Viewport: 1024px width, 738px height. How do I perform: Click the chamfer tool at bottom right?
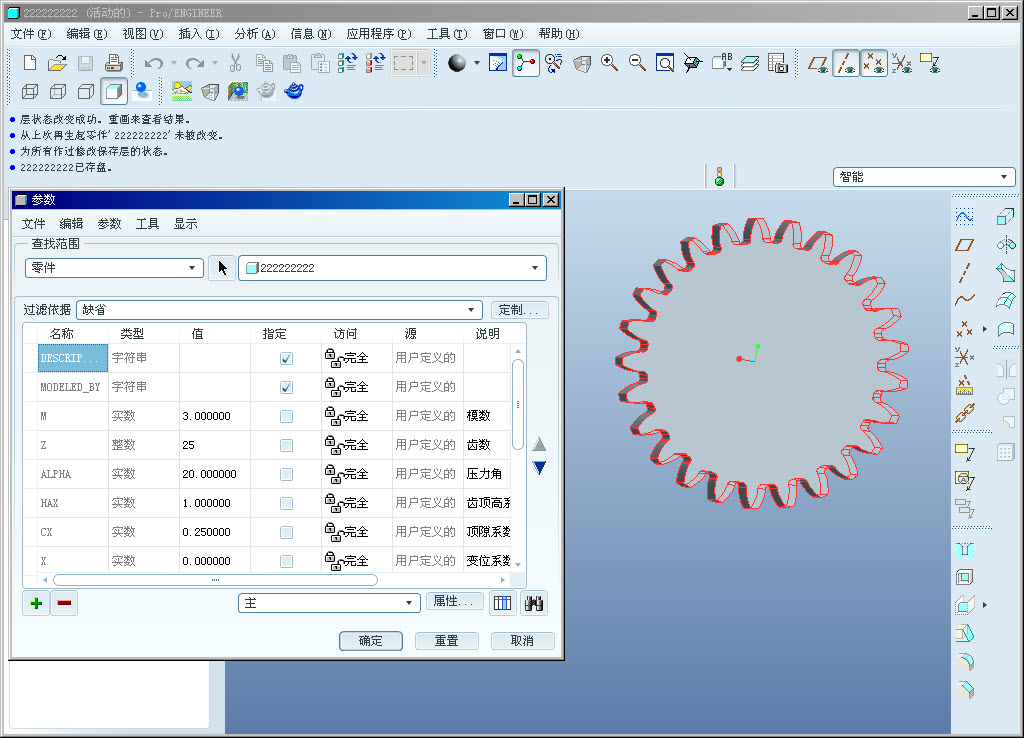(x=965, y=689)
